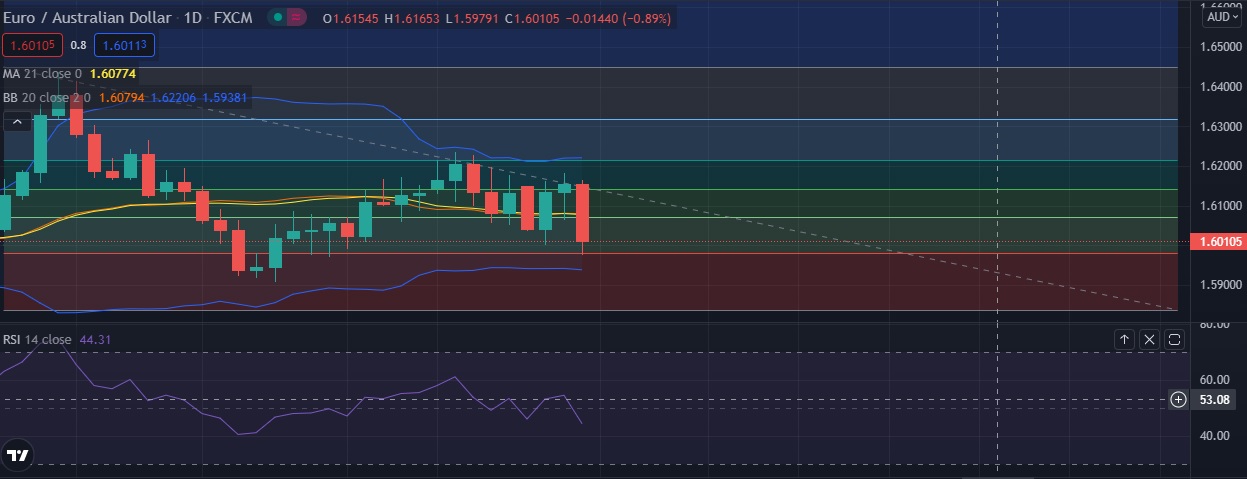Viewport: 1247px width, 479px height.
Task: Move the RSI pane up
Action: point(1124,340)
